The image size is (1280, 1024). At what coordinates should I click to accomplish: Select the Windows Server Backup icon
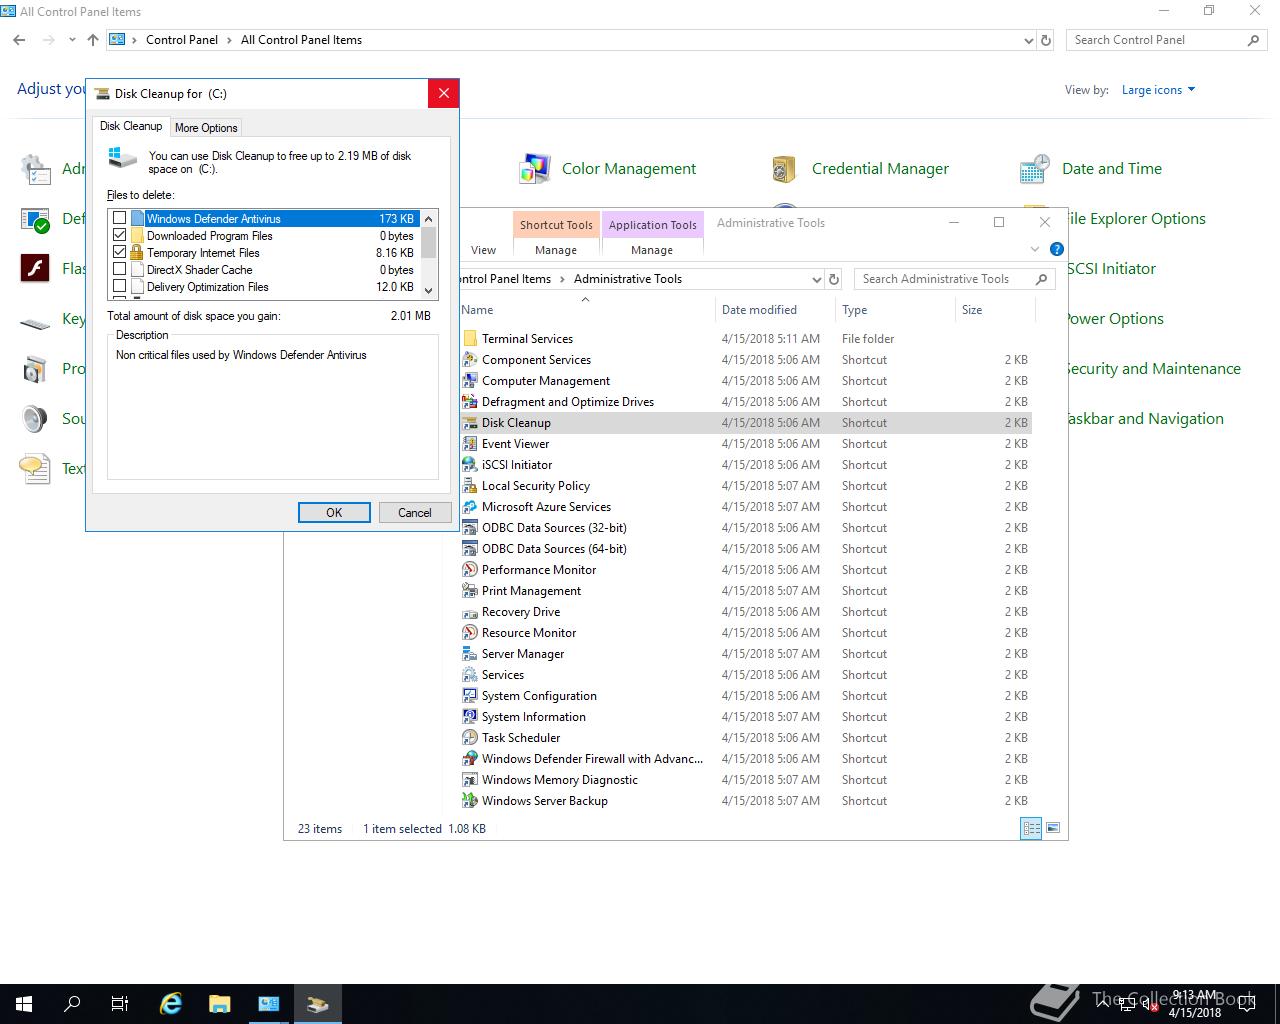point(470,801)
